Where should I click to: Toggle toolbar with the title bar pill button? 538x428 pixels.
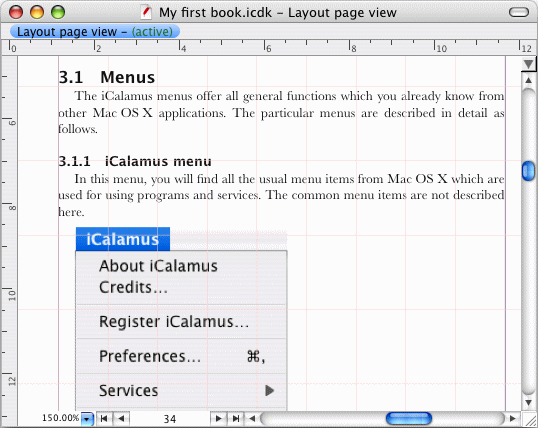click(x=519, y=12)
